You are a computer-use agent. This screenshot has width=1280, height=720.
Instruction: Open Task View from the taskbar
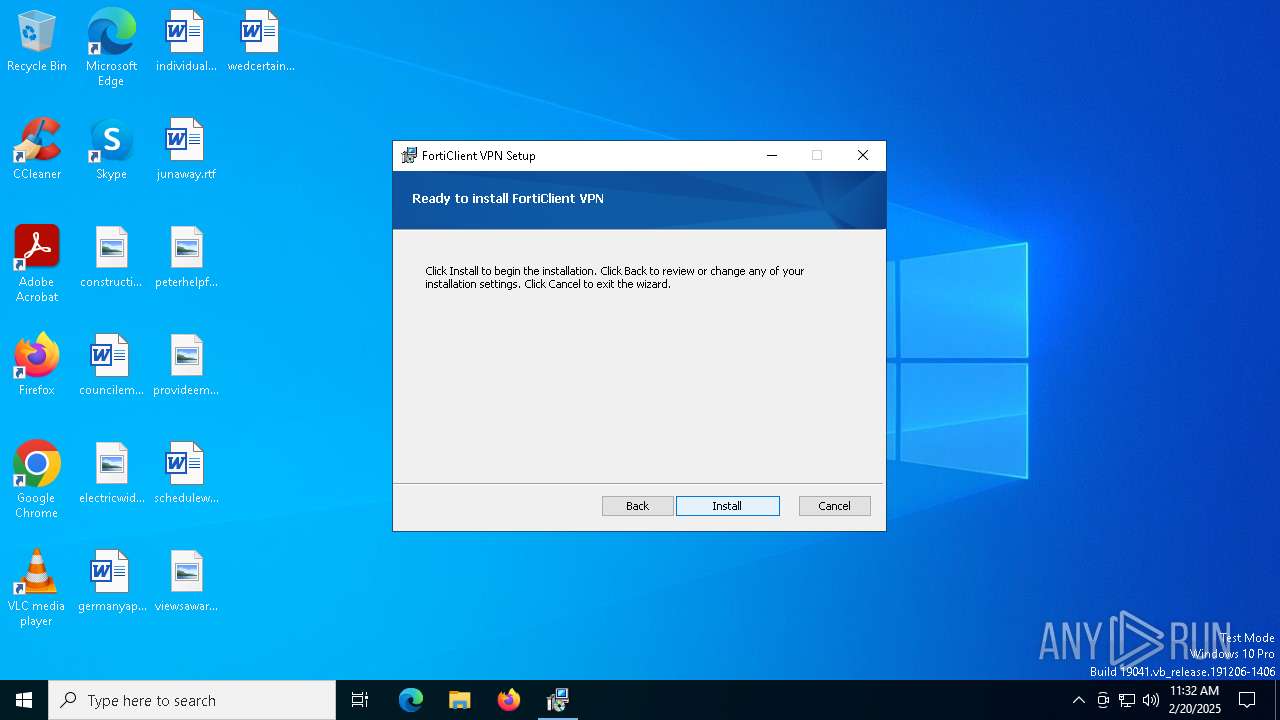(360, 700)
